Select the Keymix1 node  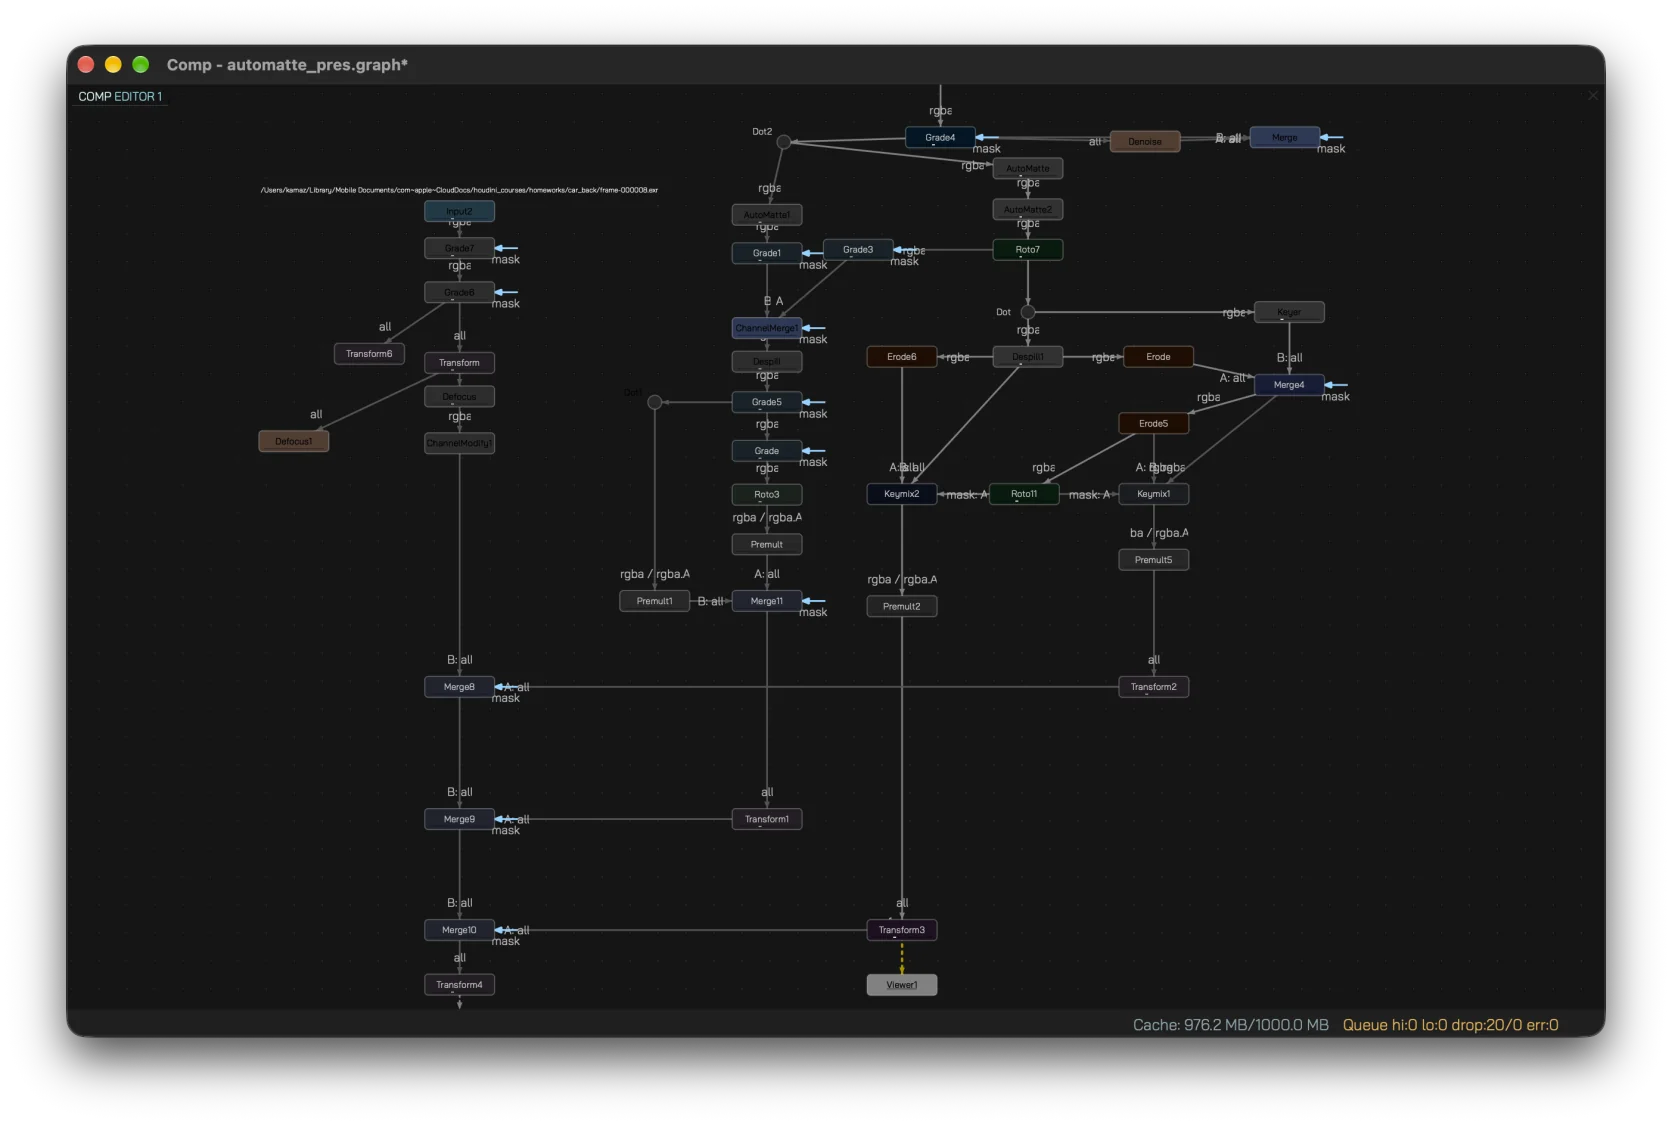(1154, 494)
